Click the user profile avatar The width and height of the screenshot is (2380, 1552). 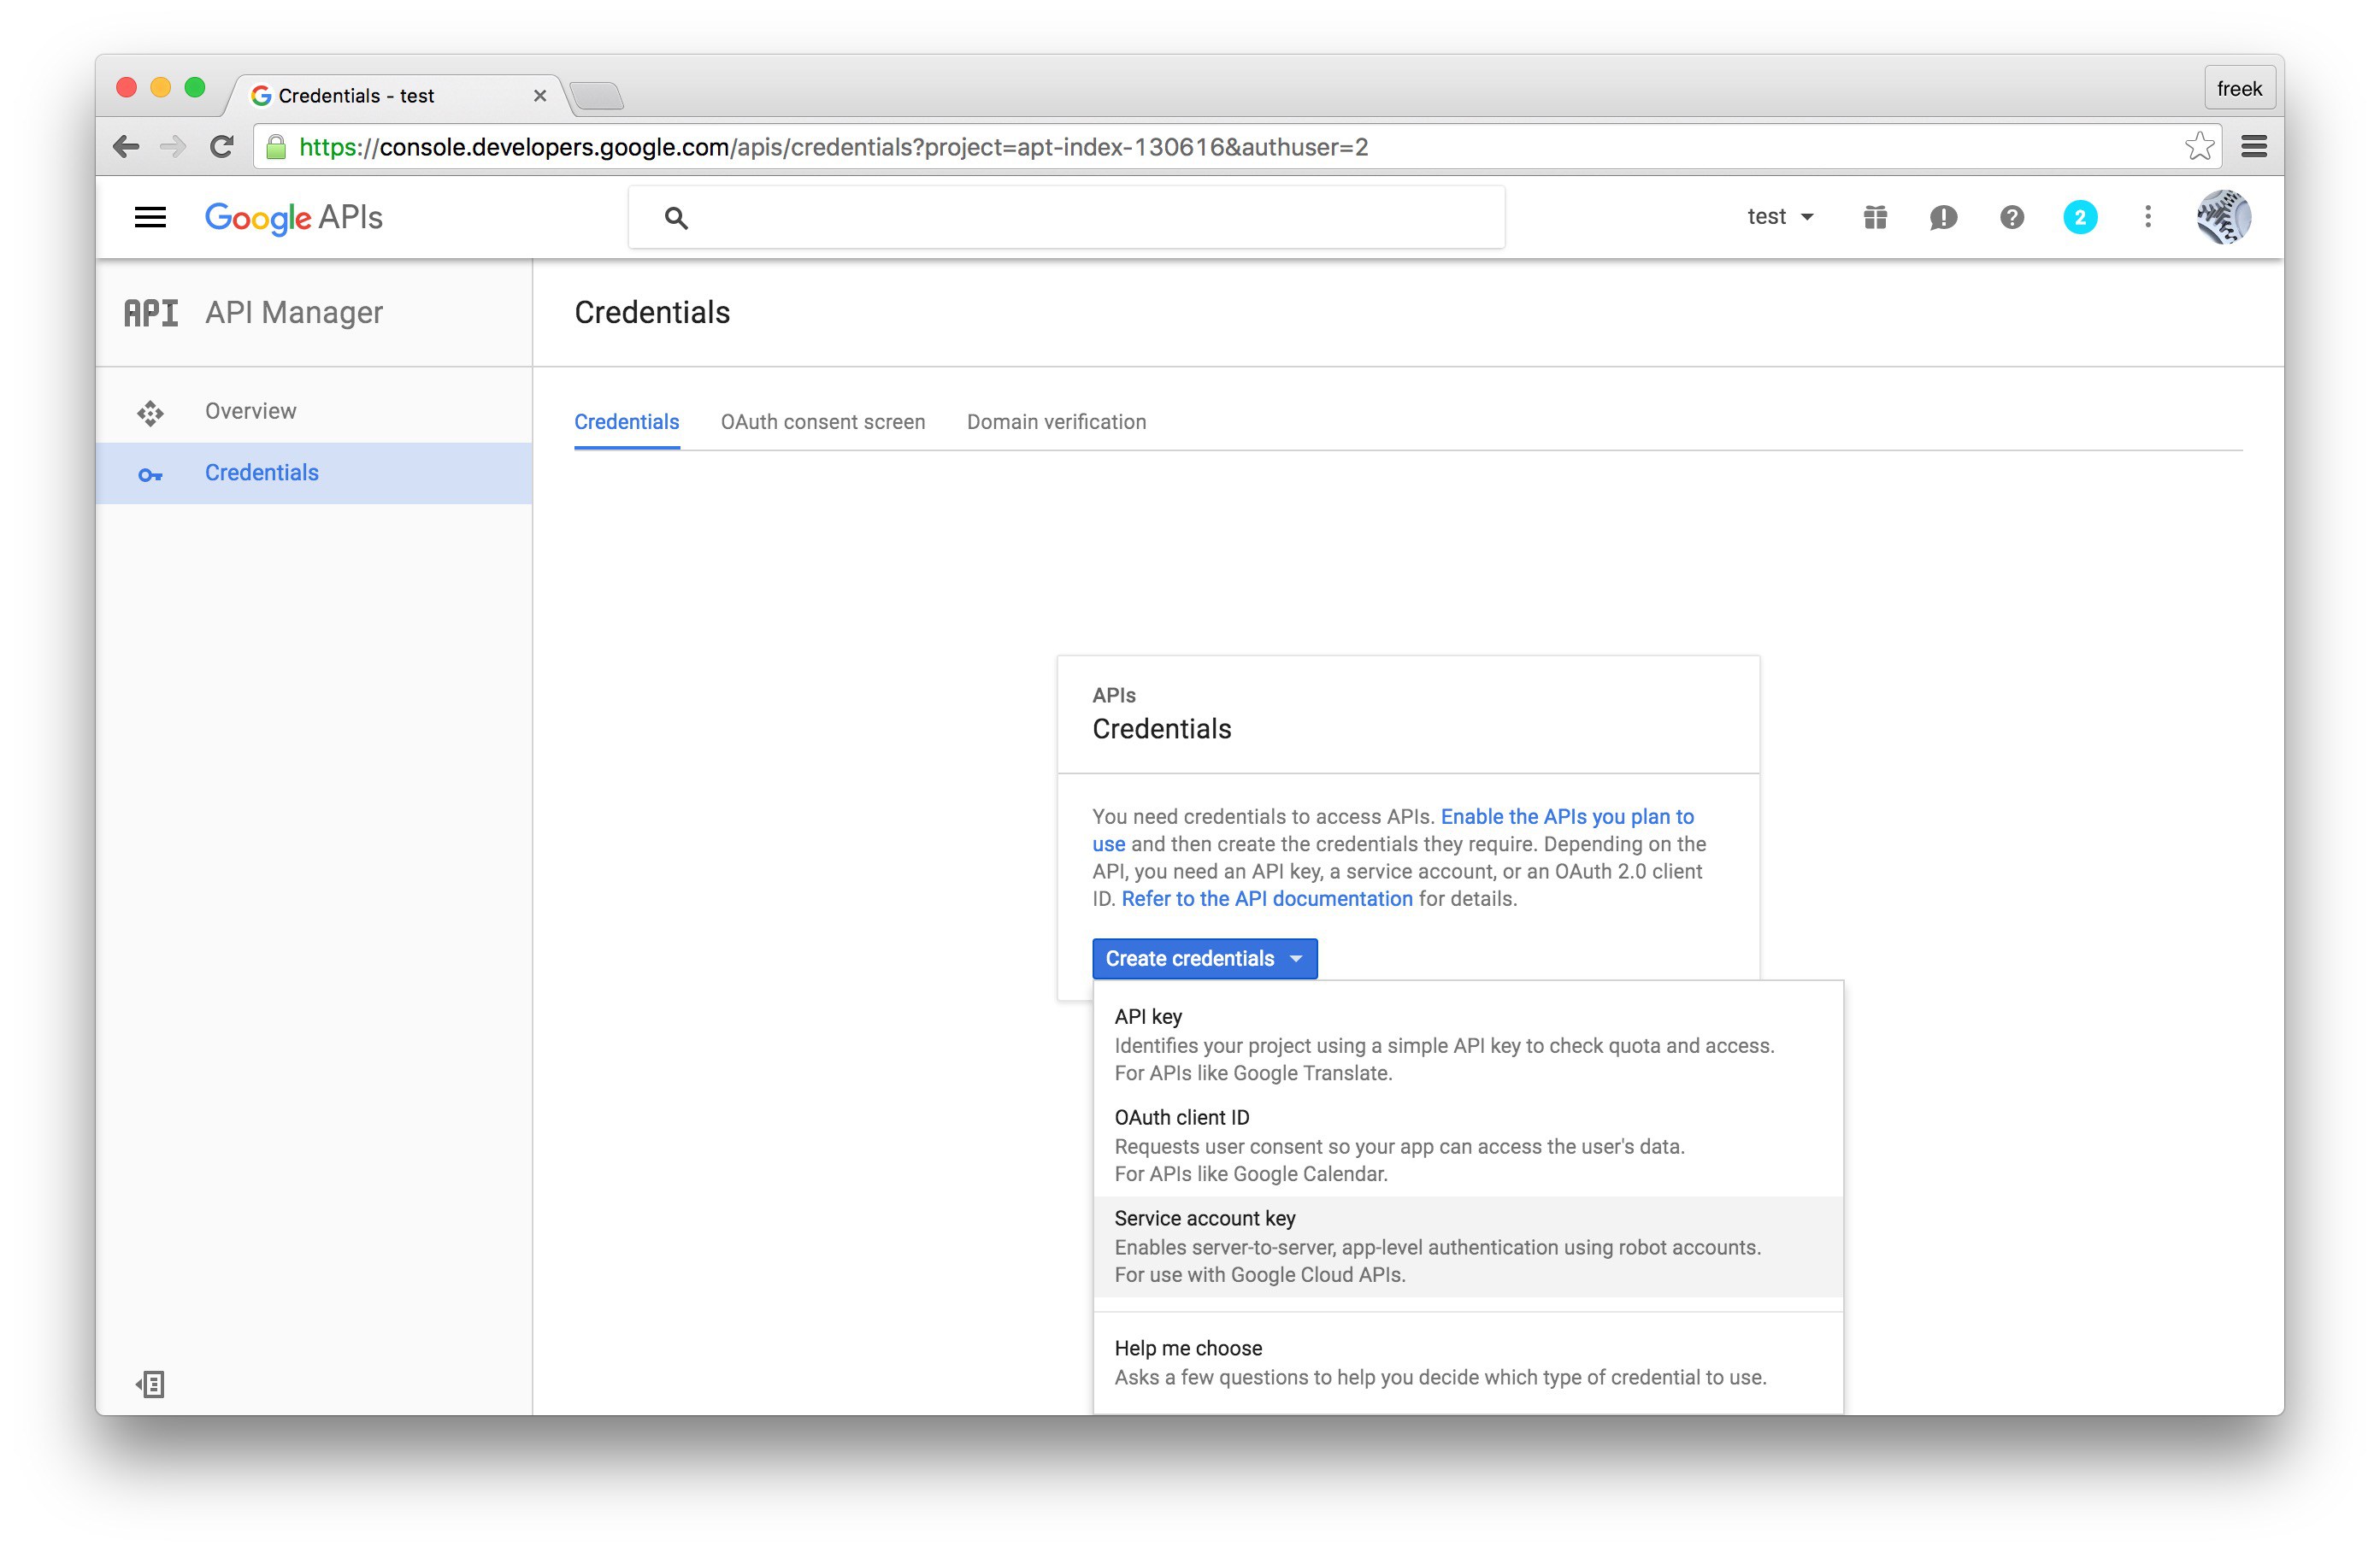click(x=2223, y=217)
